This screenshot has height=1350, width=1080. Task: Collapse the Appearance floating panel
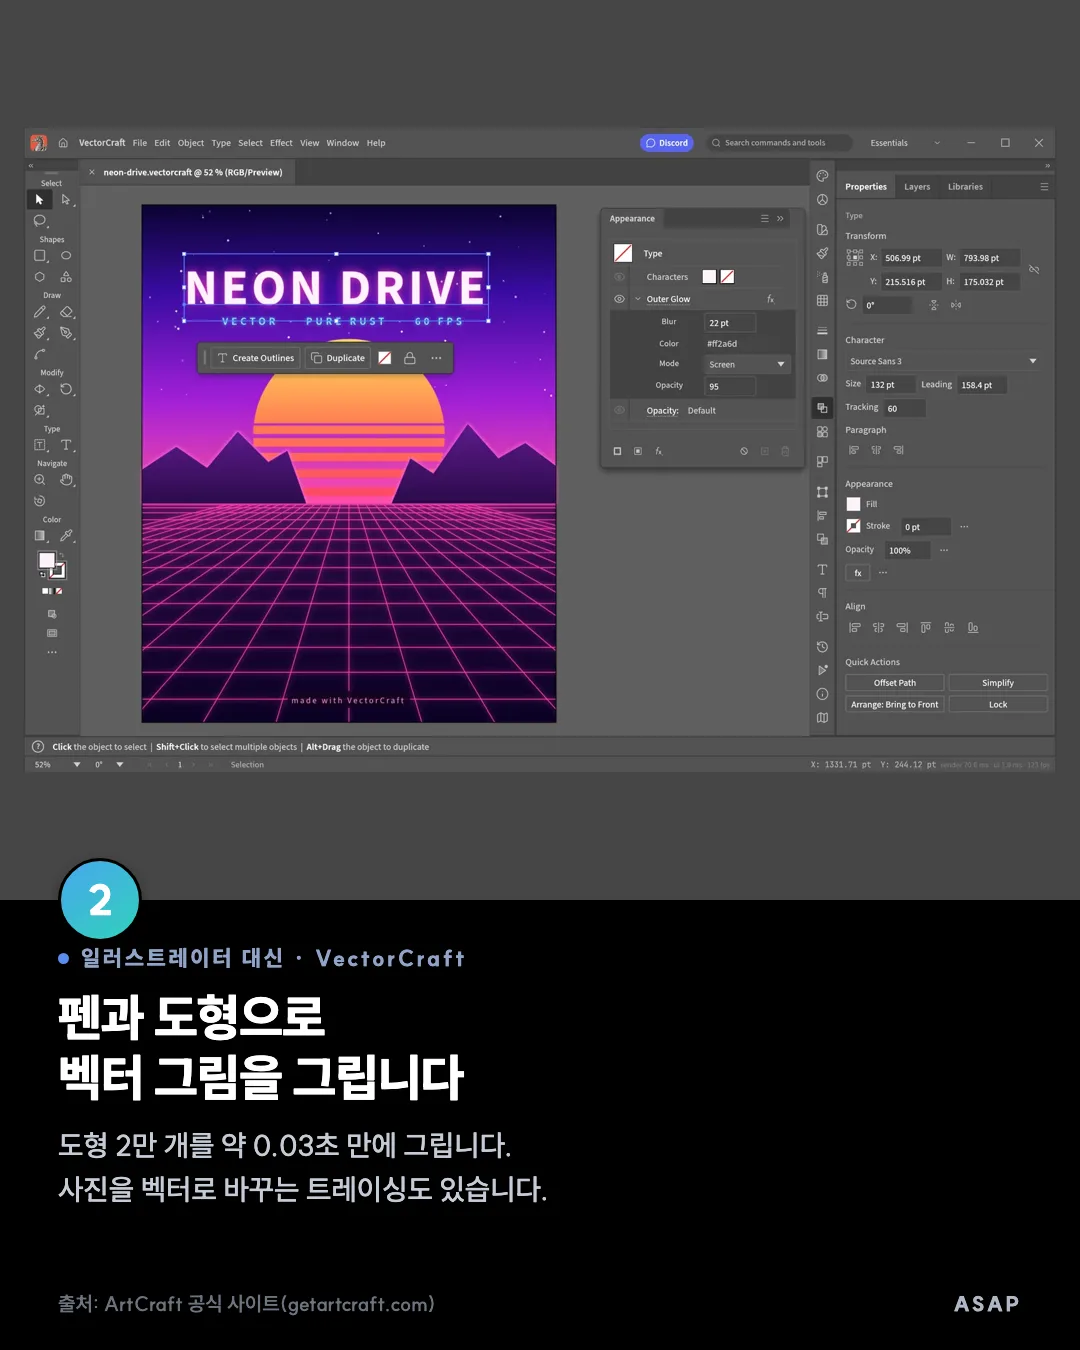(x=780, y=219)
